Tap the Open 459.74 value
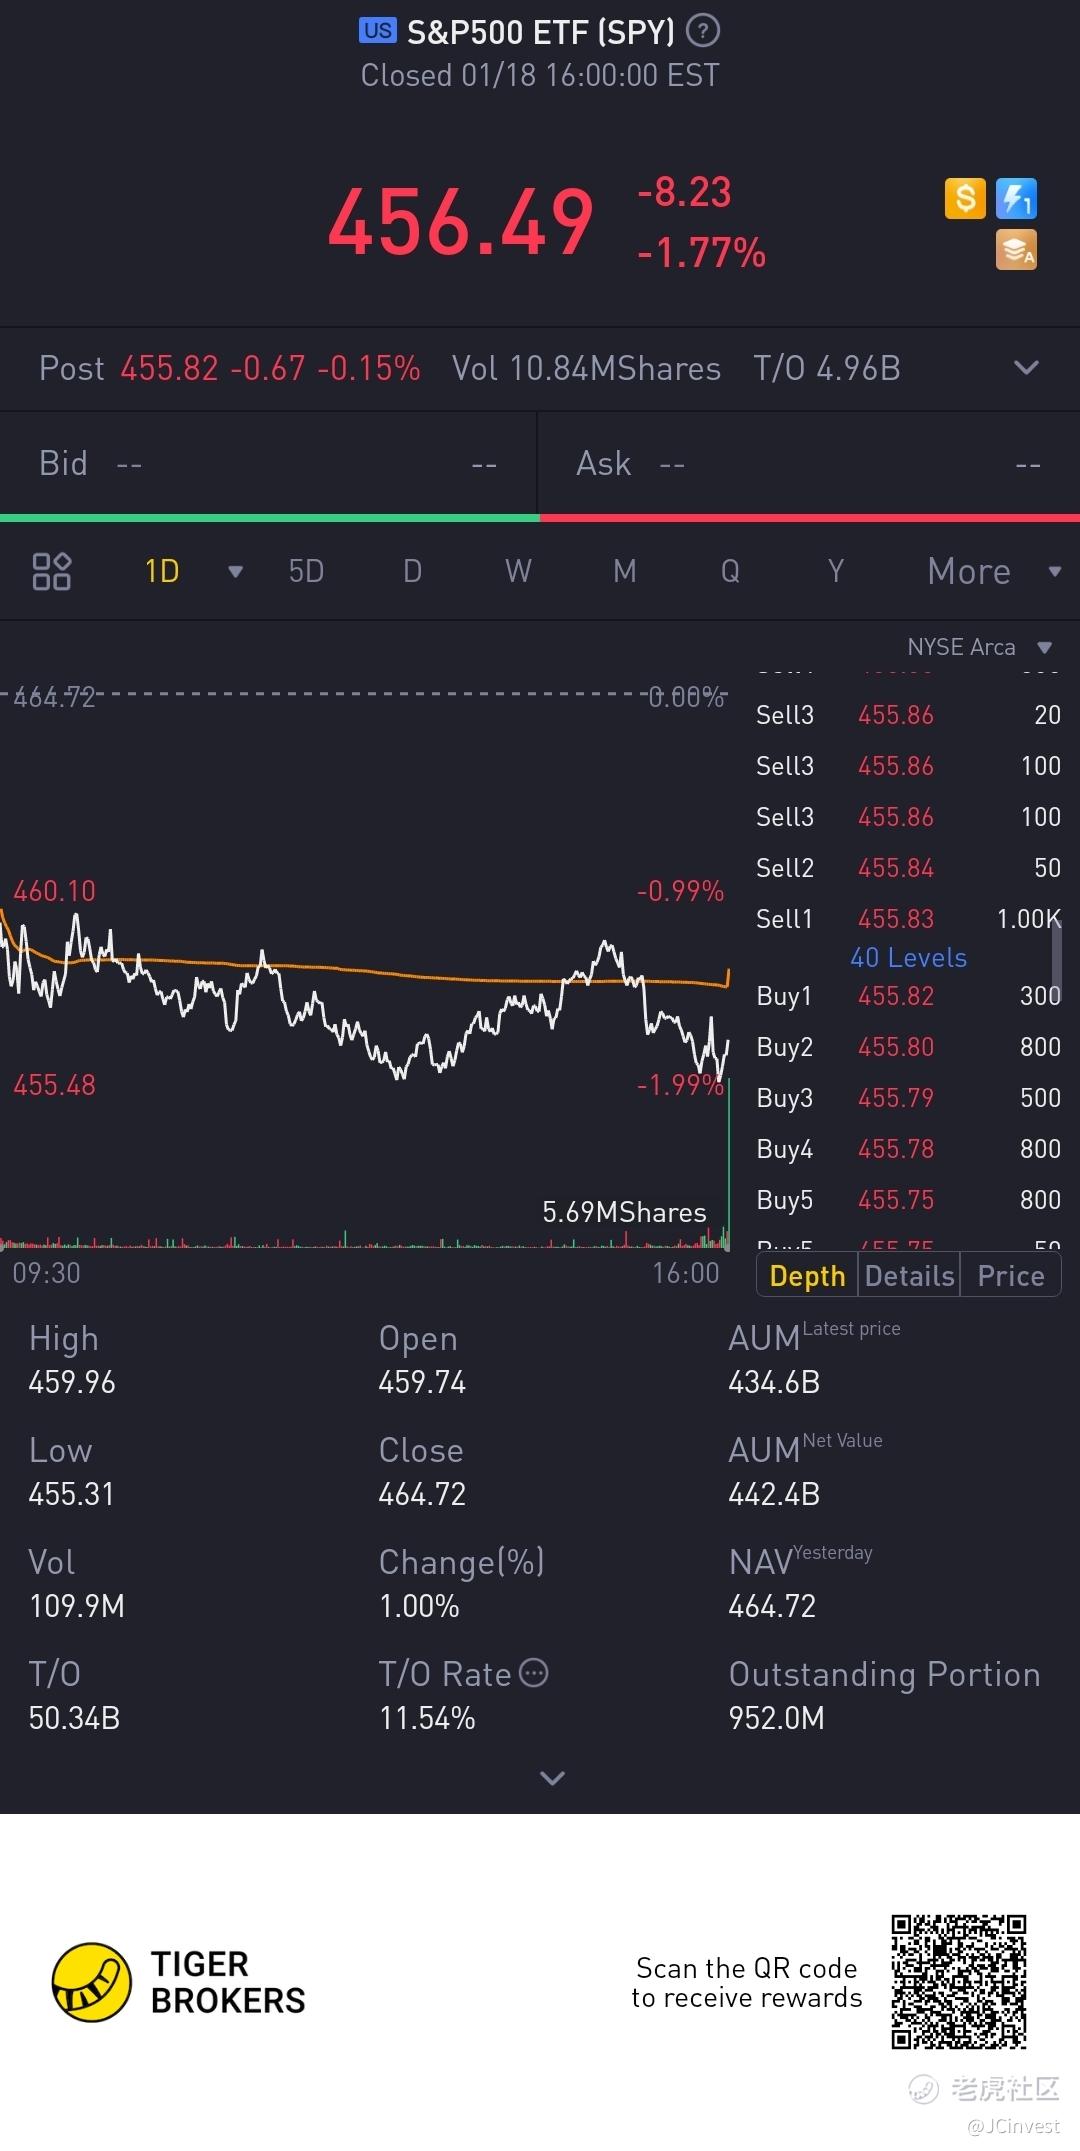The width and height of the screenshot is (1080, 2151). [422, 1382]
